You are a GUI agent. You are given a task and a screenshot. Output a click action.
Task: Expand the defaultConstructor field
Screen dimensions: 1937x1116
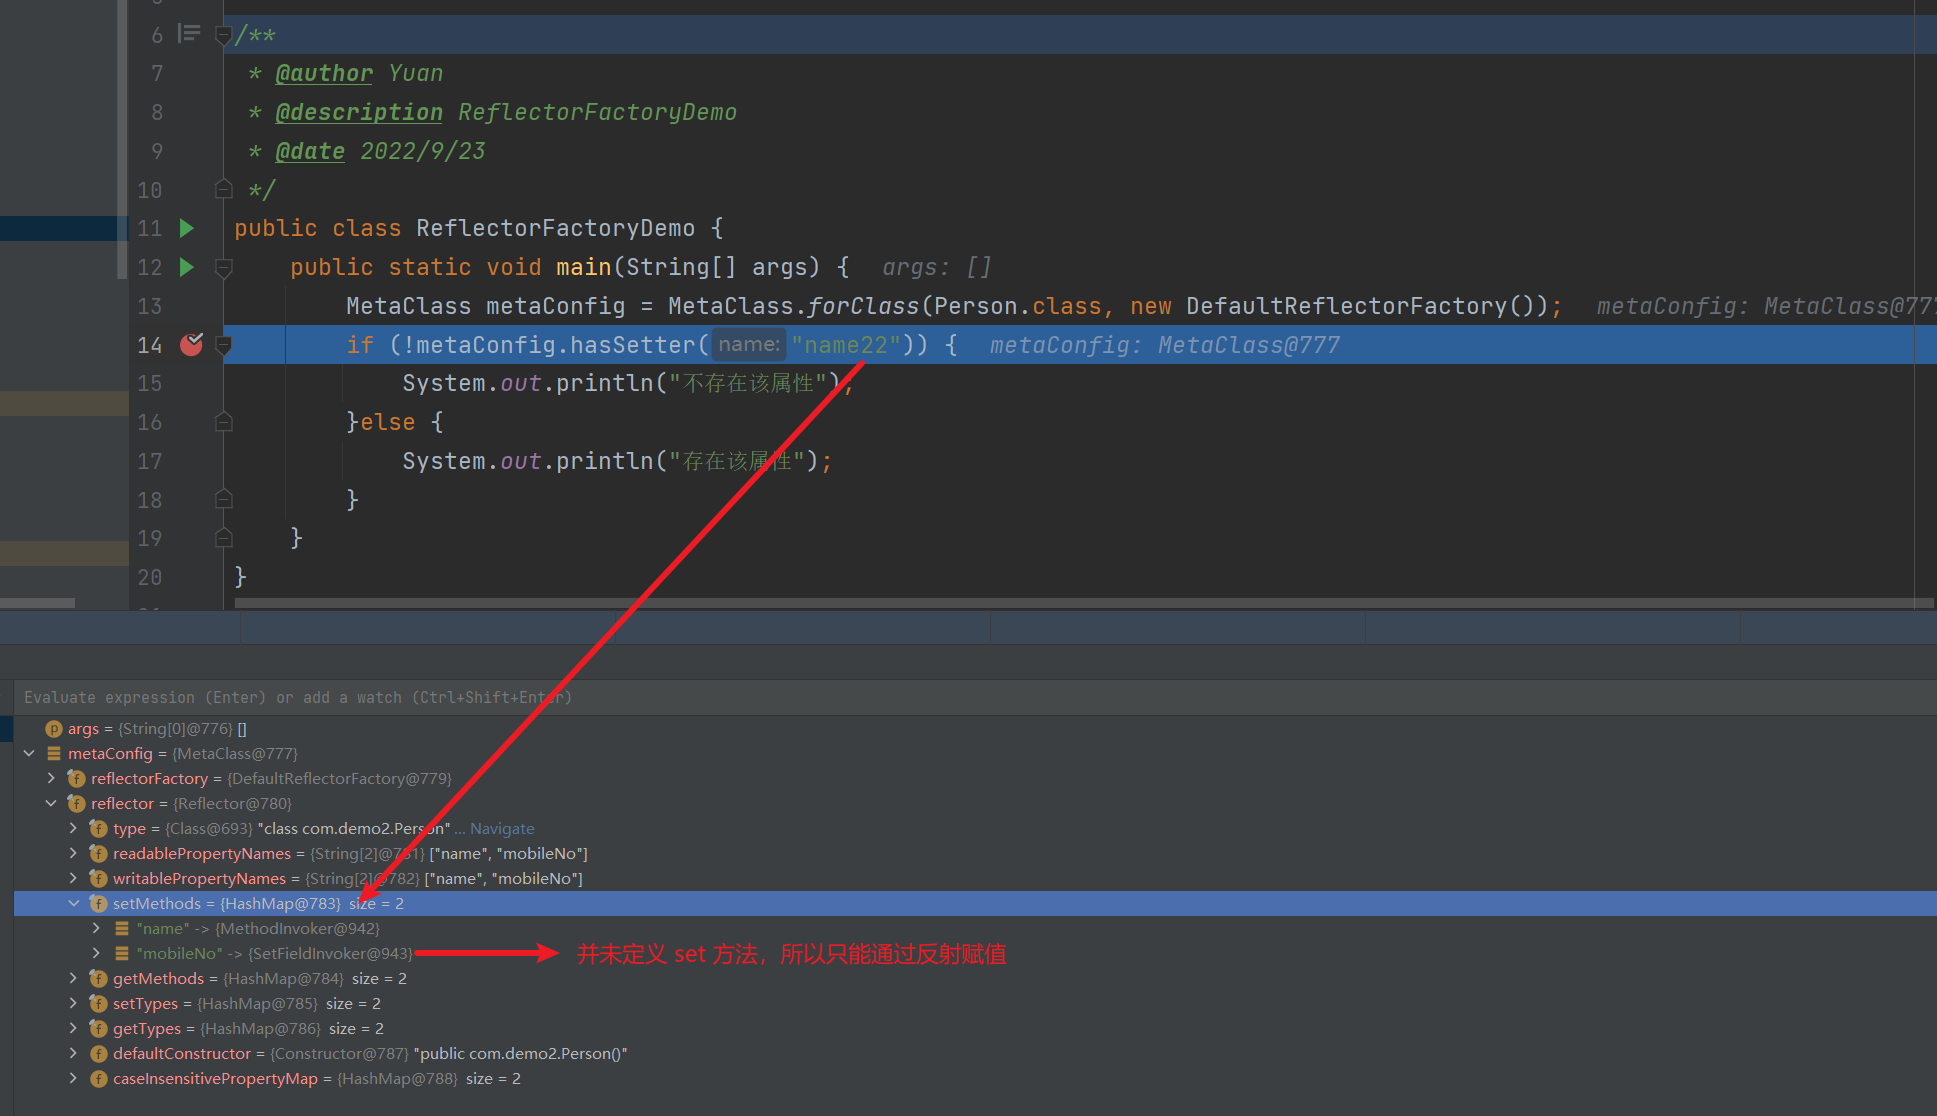73,1053
